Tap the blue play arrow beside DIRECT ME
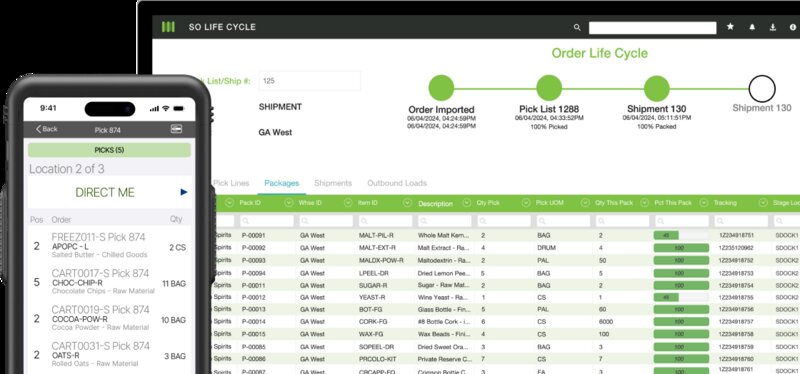The width and height of the screenshot is (800, 374). click(x=184, y=192)
